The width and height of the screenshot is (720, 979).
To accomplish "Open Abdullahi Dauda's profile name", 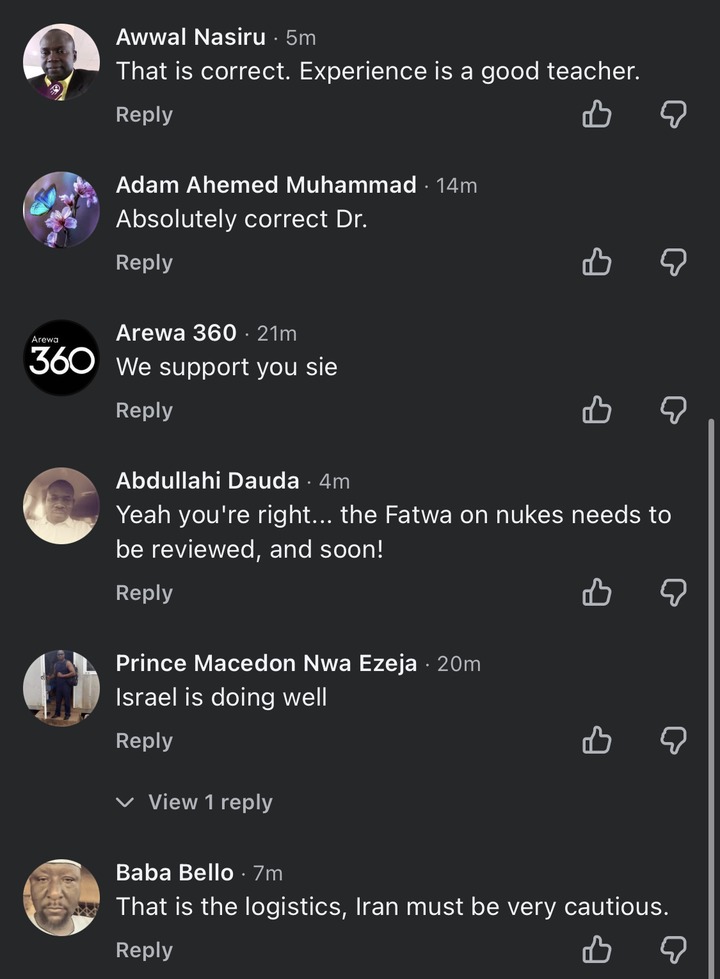I will 207,480.
